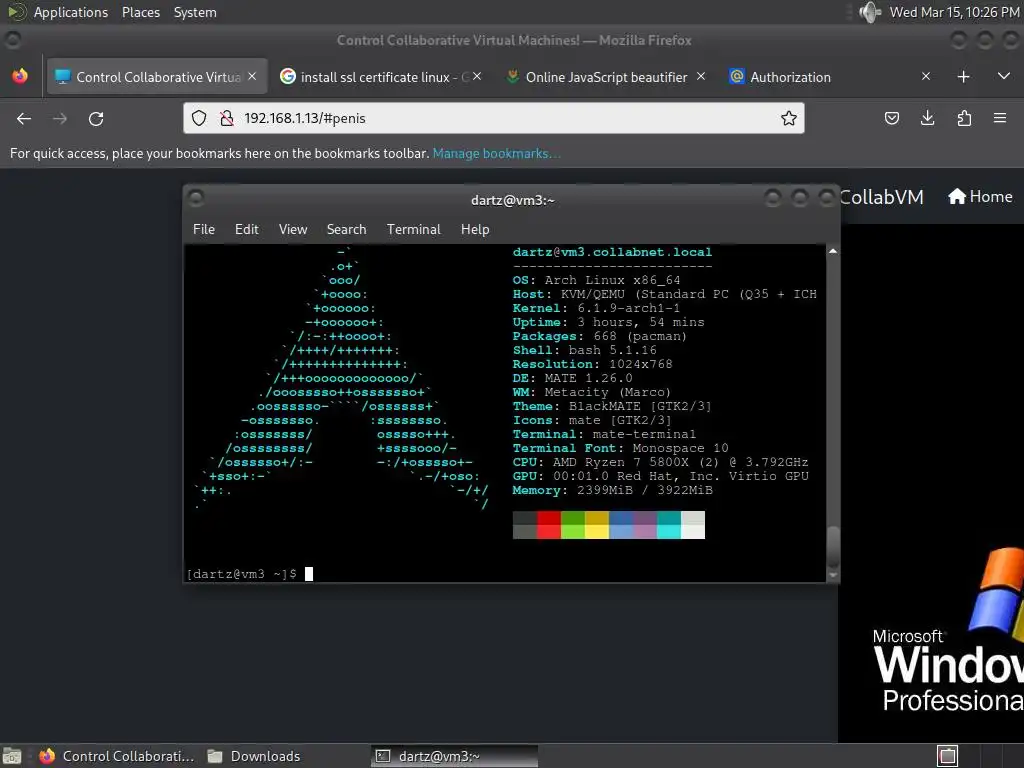
Task: Open the terminal File menu
Action: click(x=204, y=229)
